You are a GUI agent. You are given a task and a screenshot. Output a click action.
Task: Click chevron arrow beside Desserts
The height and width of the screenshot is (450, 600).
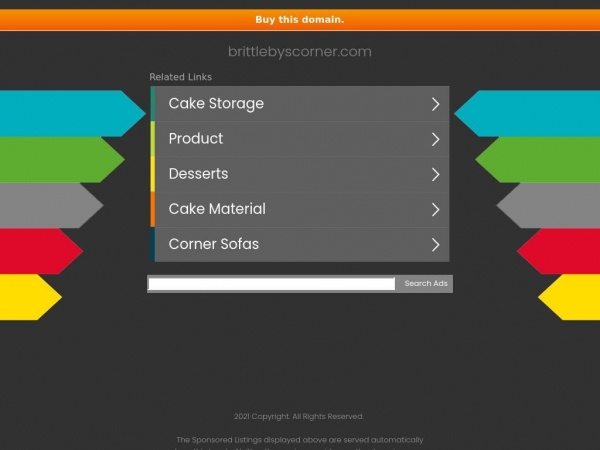(435, 174)
